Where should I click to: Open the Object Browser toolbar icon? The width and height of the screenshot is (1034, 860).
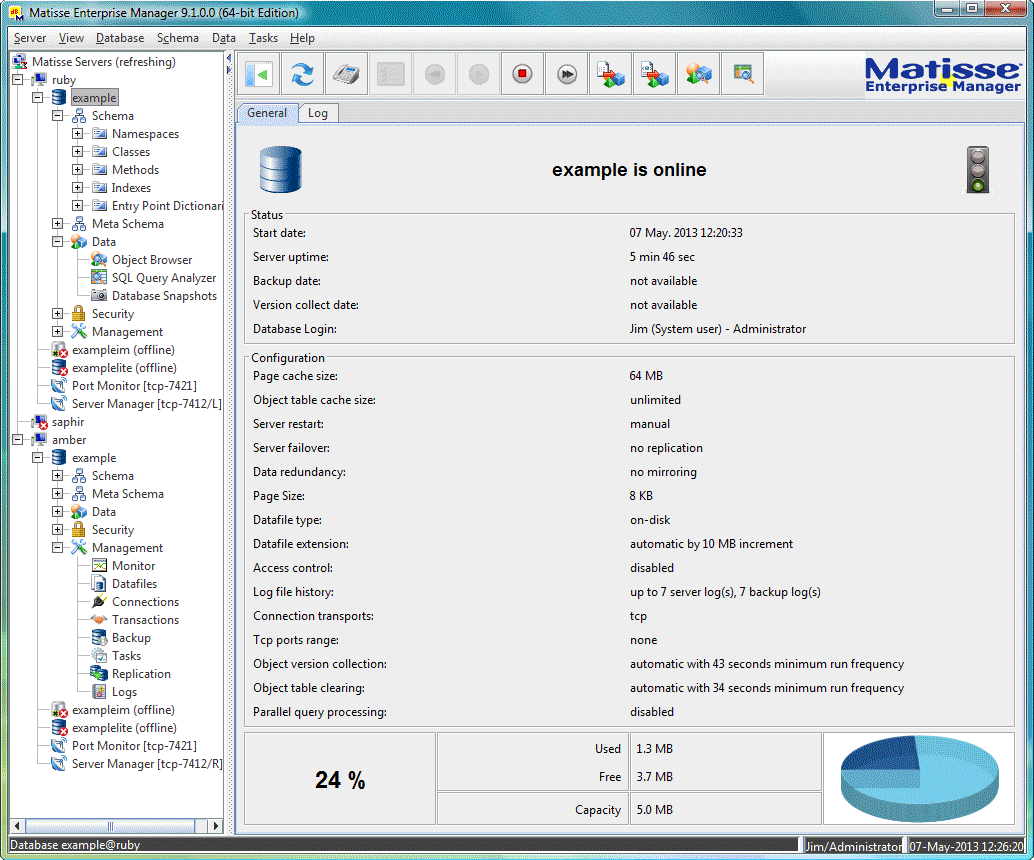698,75
